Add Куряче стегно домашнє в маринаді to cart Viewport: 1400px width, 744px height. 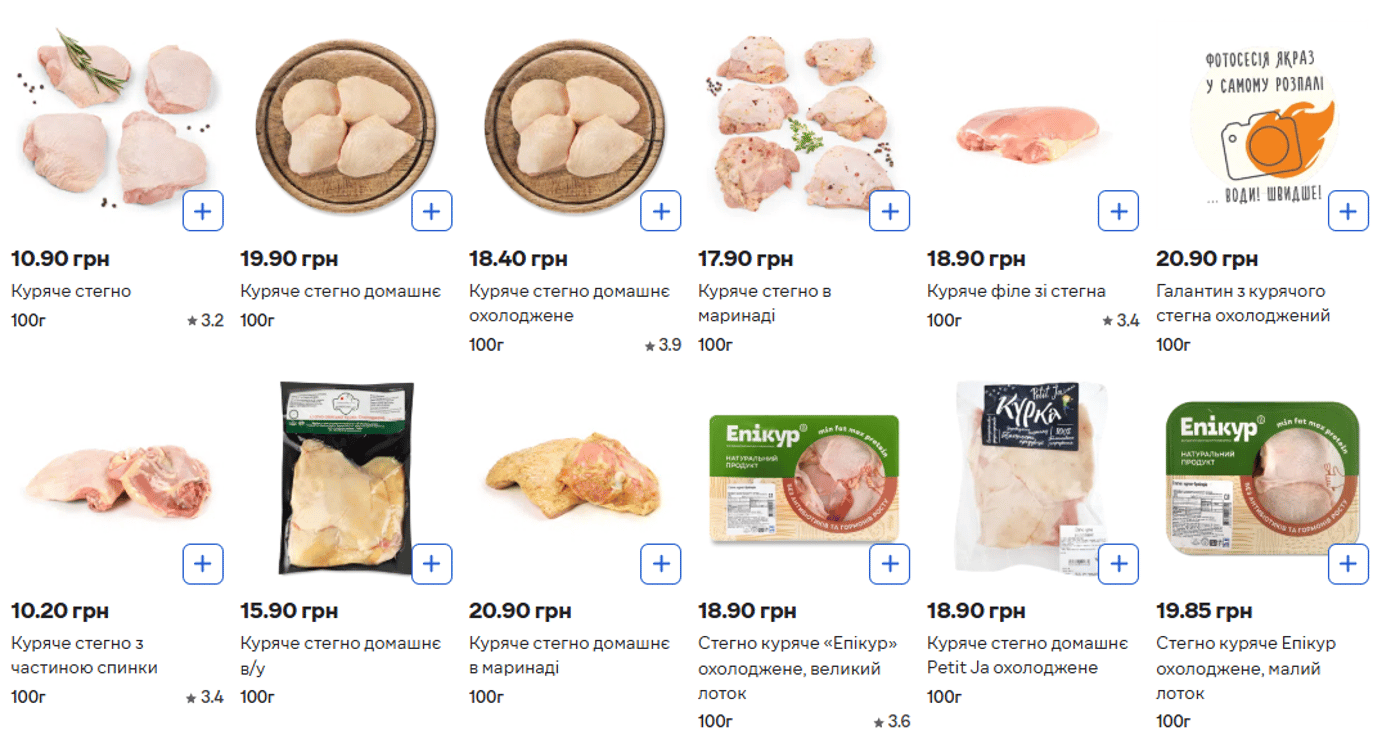[x=661, y=564]
